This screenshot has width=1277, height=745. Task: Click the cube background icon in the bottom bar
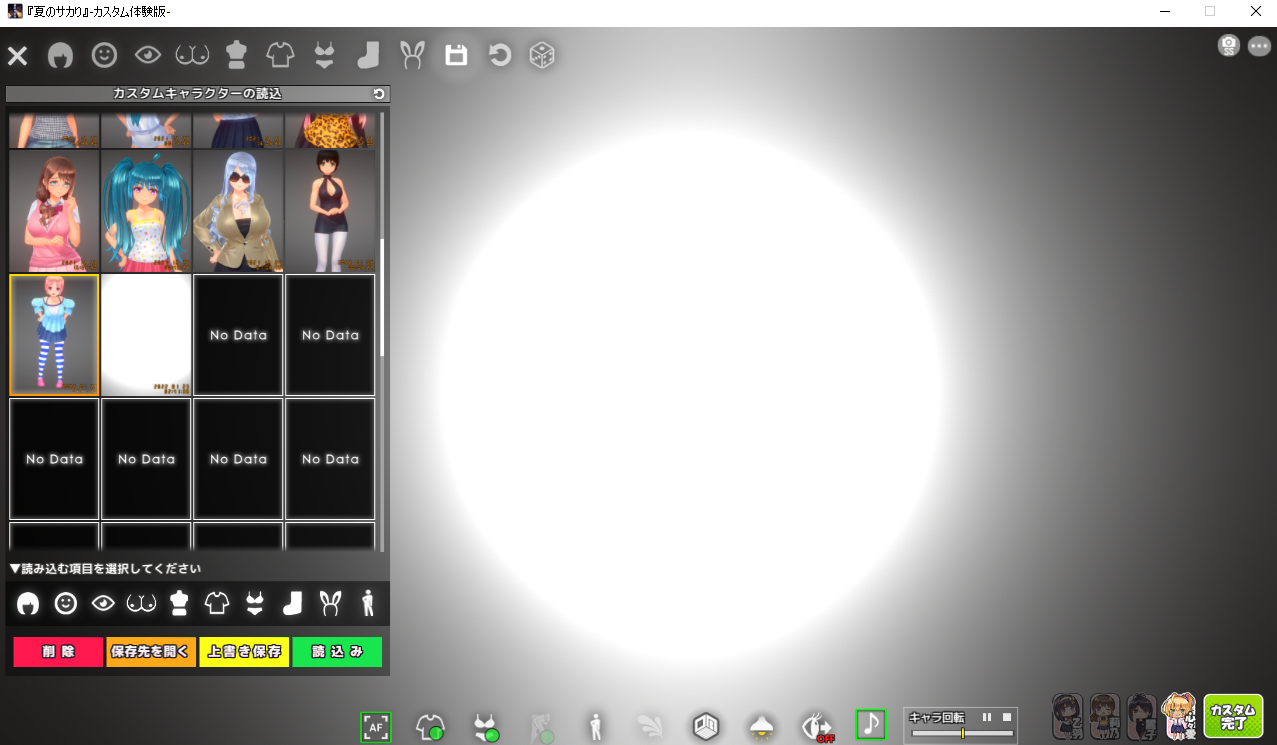[706, 727]
